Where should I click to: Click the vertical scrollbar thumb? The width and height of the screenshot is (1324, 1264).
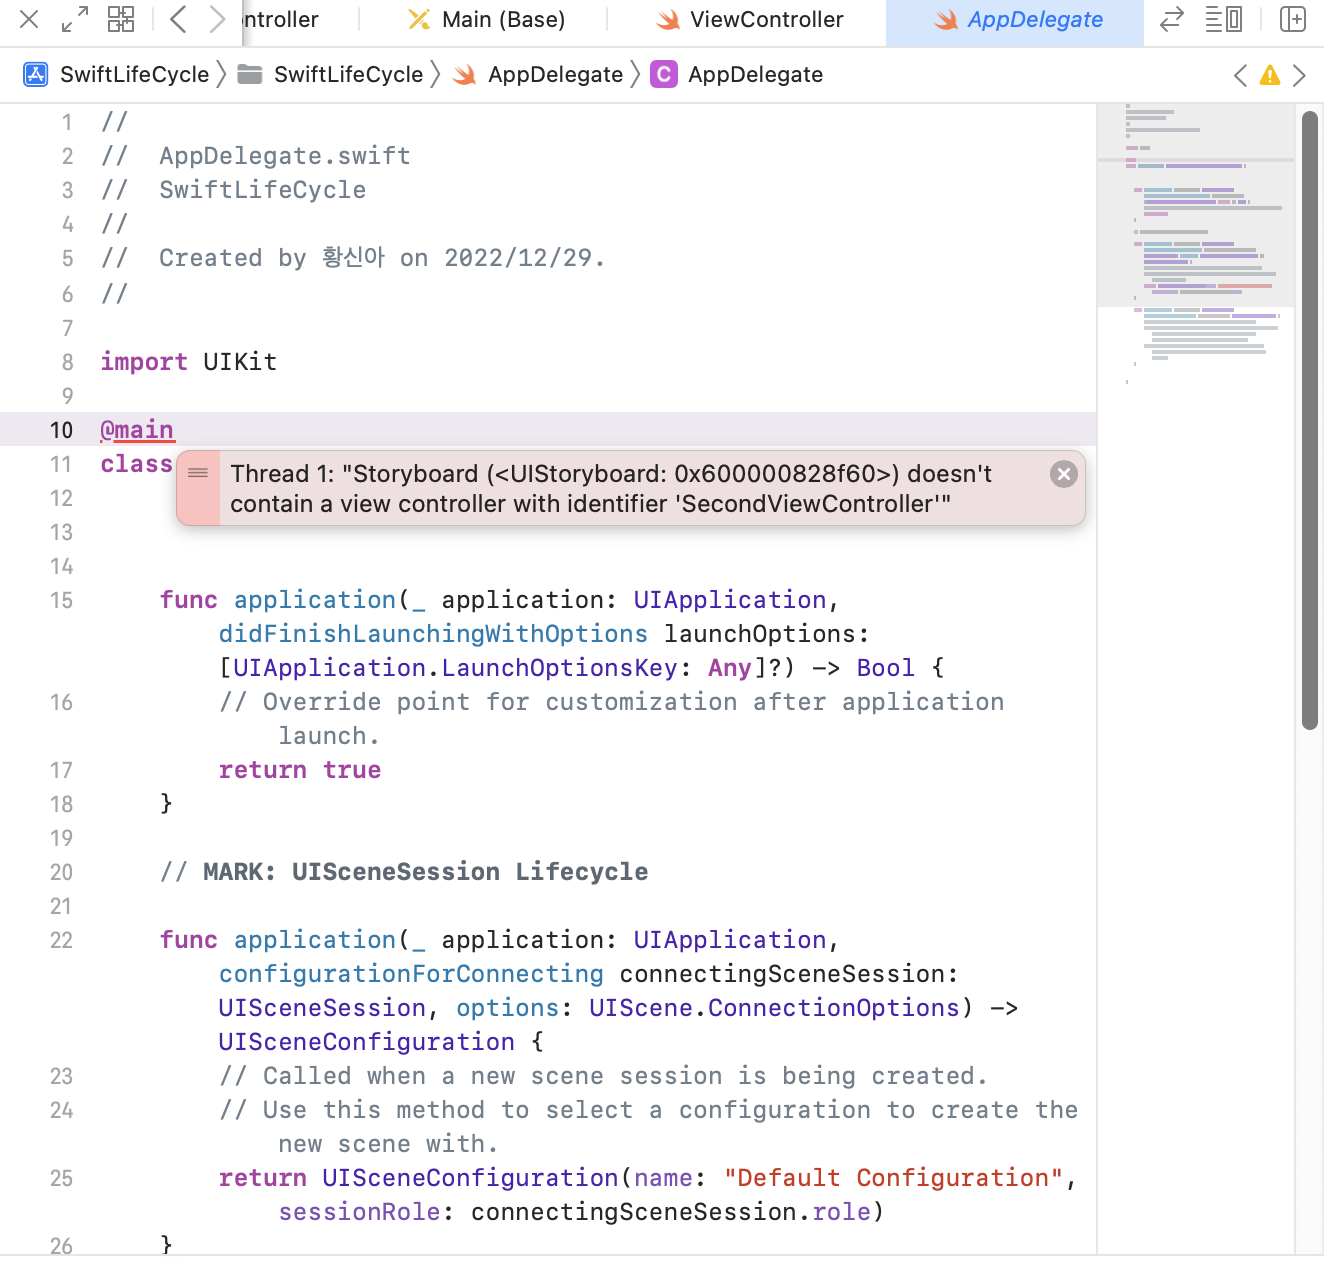(1310, 420)
